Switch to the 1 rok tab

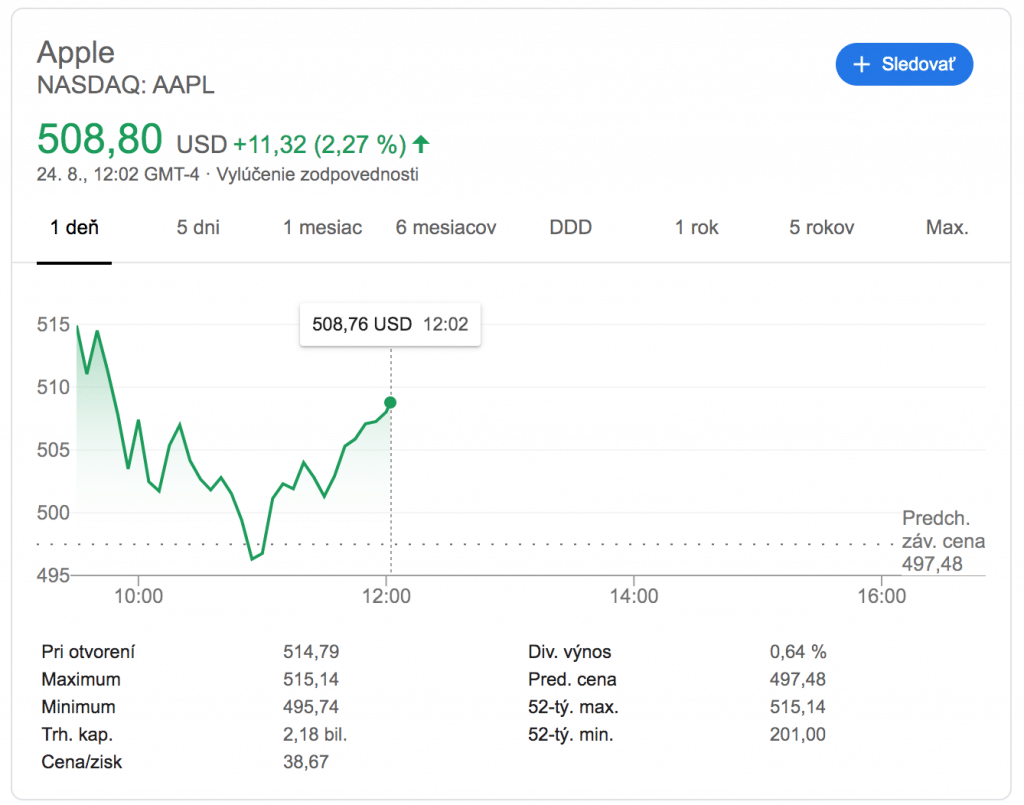696,227
